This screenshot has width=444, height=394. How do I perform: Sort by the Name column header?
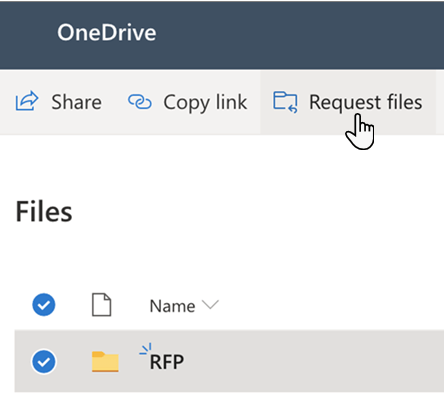click(x=172, y=306)
